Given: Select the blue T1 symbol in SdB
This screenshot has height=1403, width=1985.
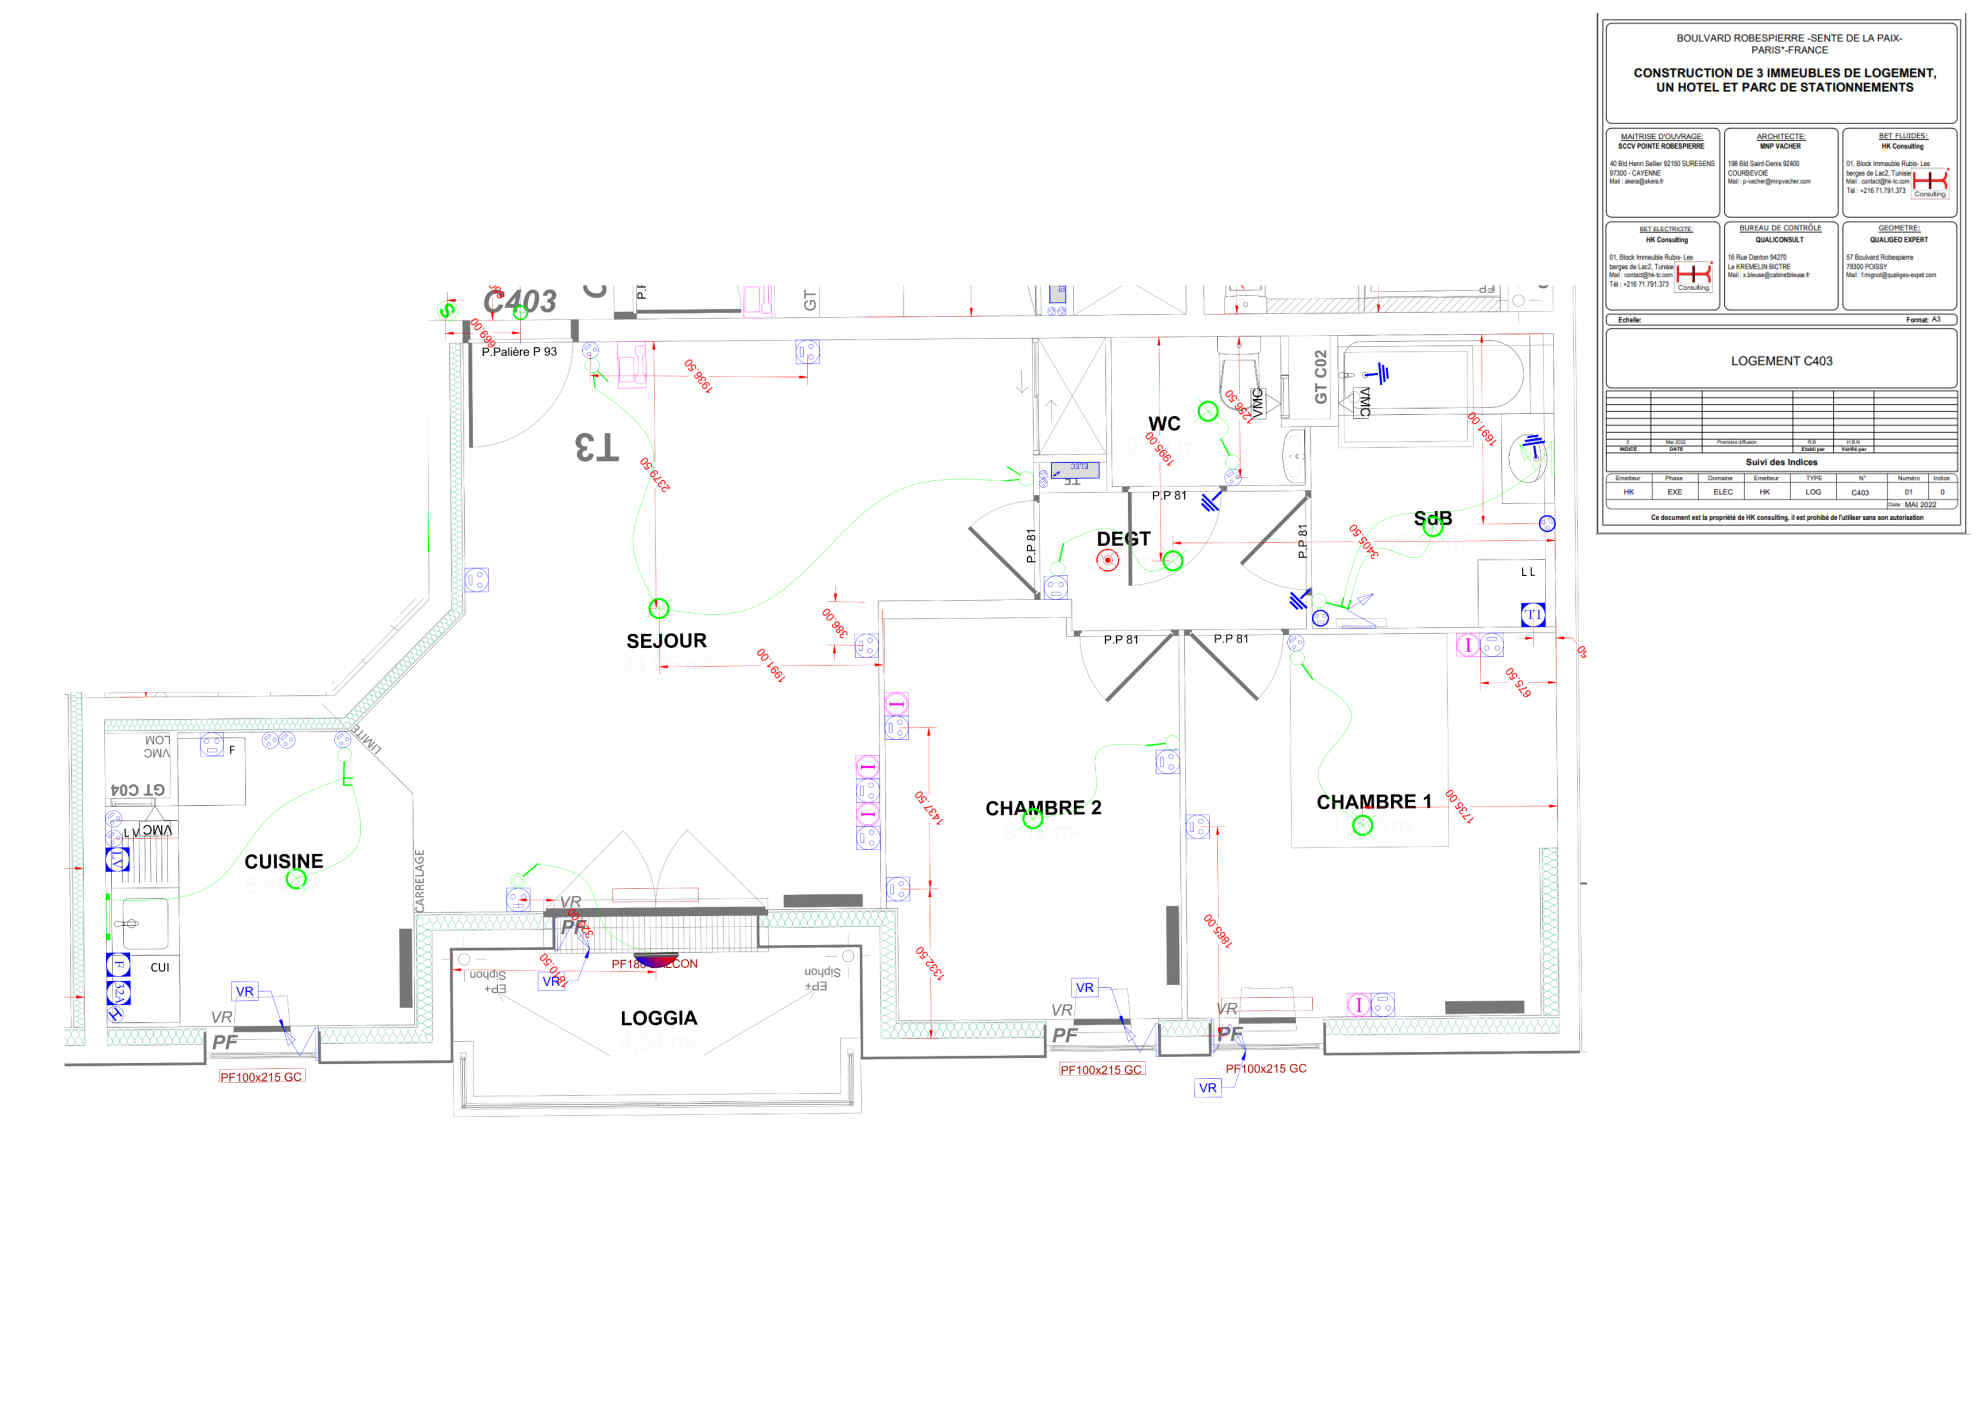Looking at the screenshot, I should click(1532, 615).
